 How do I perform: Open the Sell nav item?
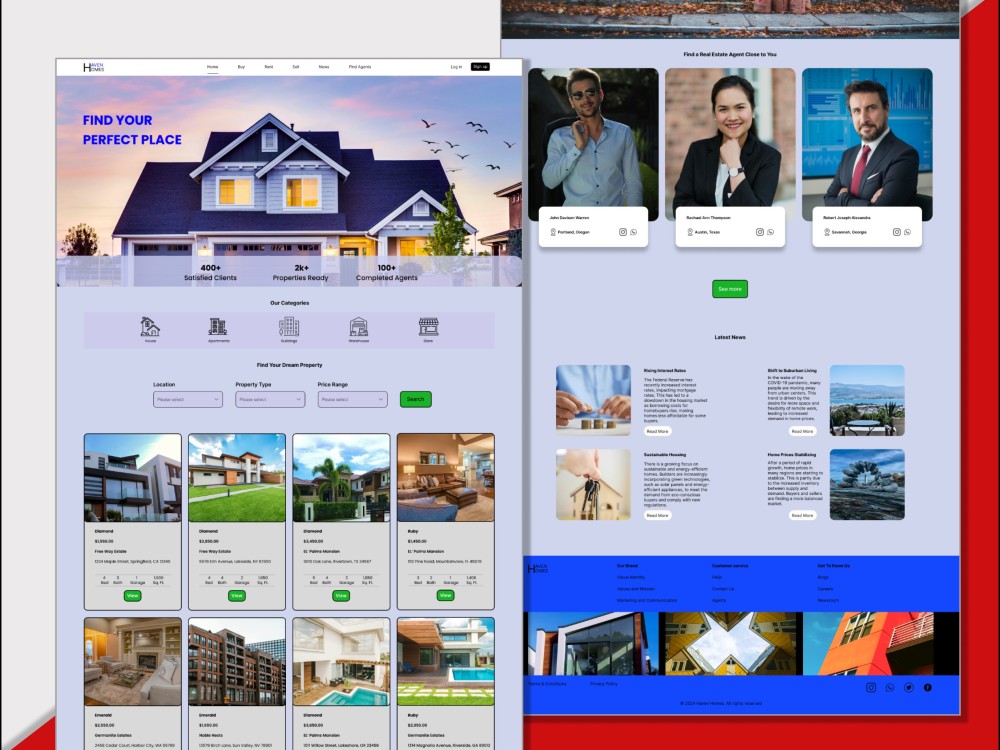click(295, 67)
